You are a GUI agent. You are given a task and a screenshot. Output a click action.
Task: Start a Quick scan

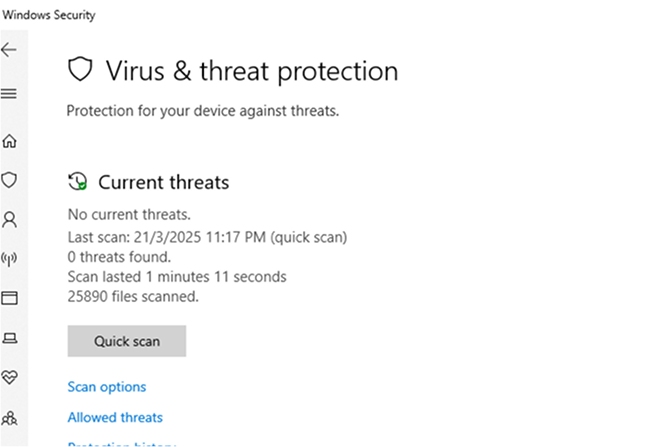127,341
